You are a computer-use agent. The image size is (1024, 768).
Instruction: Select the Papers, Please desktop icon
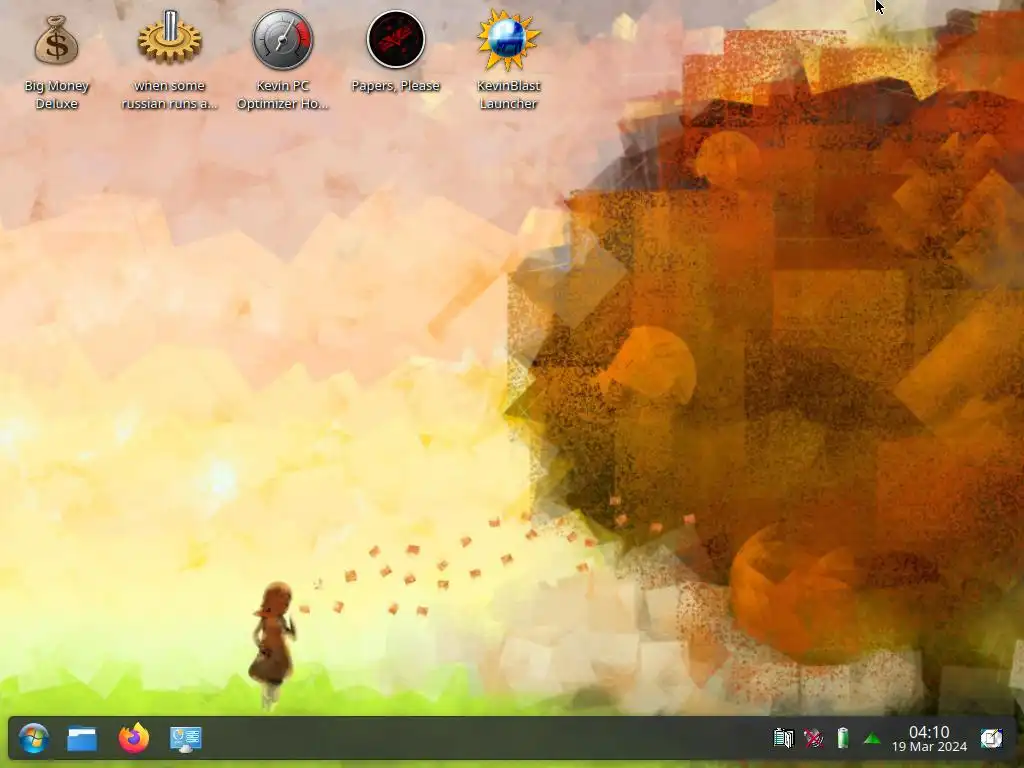pos(396,39)
